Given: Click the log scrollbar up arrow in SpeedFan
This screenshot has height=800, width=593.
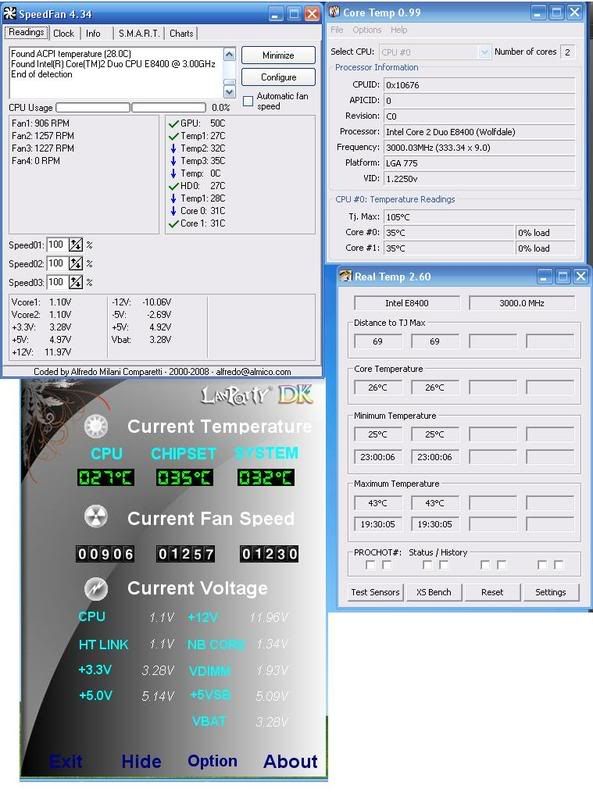Looking at the screenshot, I should [x=230, y=54].
